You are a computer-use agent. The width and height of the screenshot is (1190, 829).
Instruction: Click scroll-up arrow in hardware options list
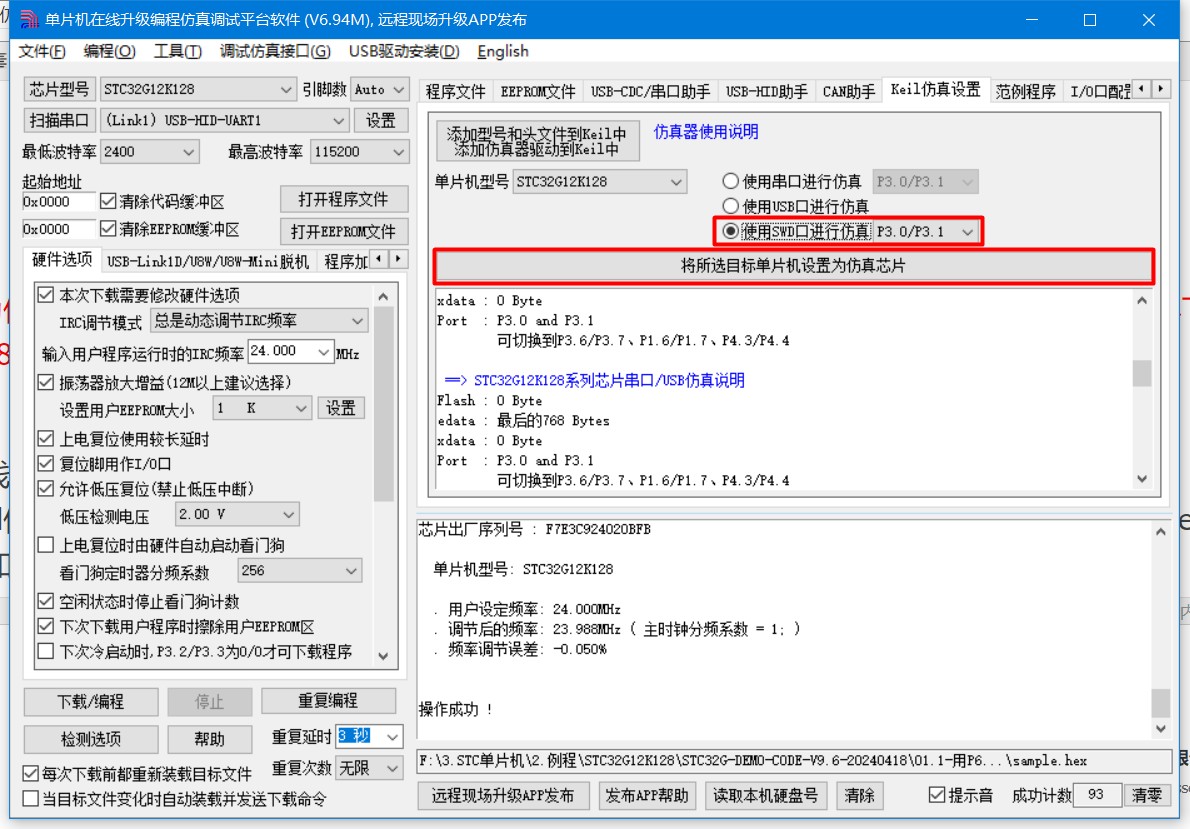[383, 297]
